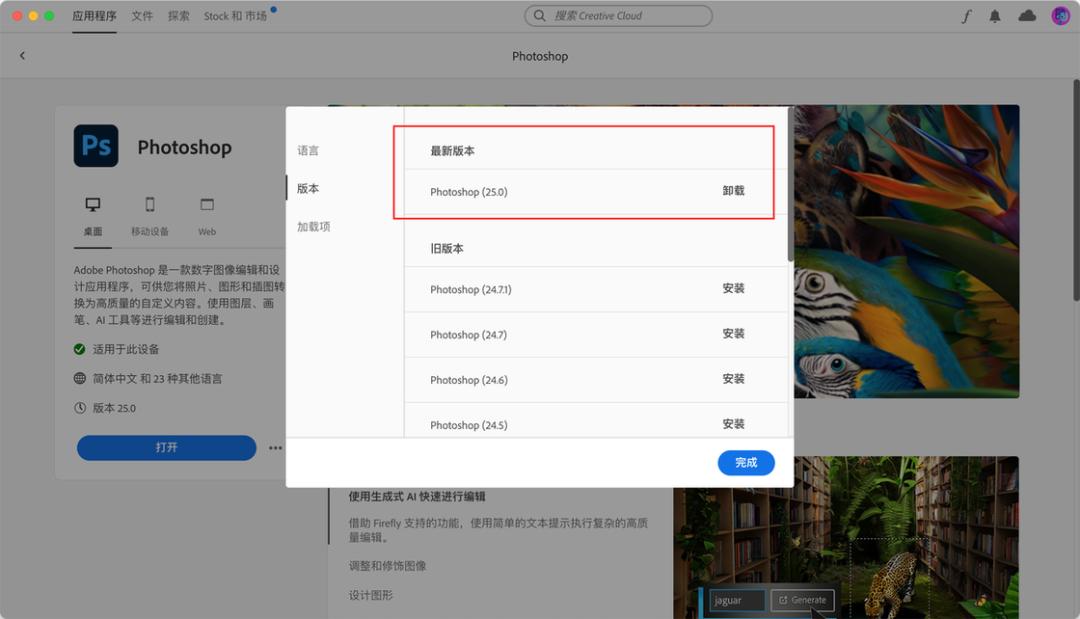Open more options with the … icon
This screenshot has height=619, width=1080.
pyautogui.click(x=275, y=448)
